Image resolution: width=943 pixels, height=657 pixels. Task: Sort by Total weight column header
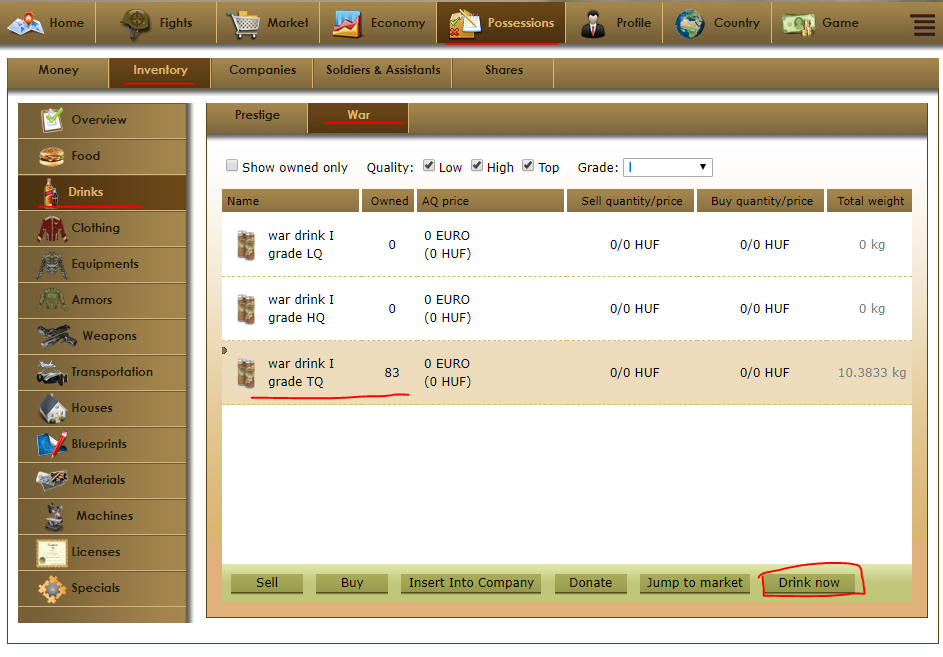(870, 201)
